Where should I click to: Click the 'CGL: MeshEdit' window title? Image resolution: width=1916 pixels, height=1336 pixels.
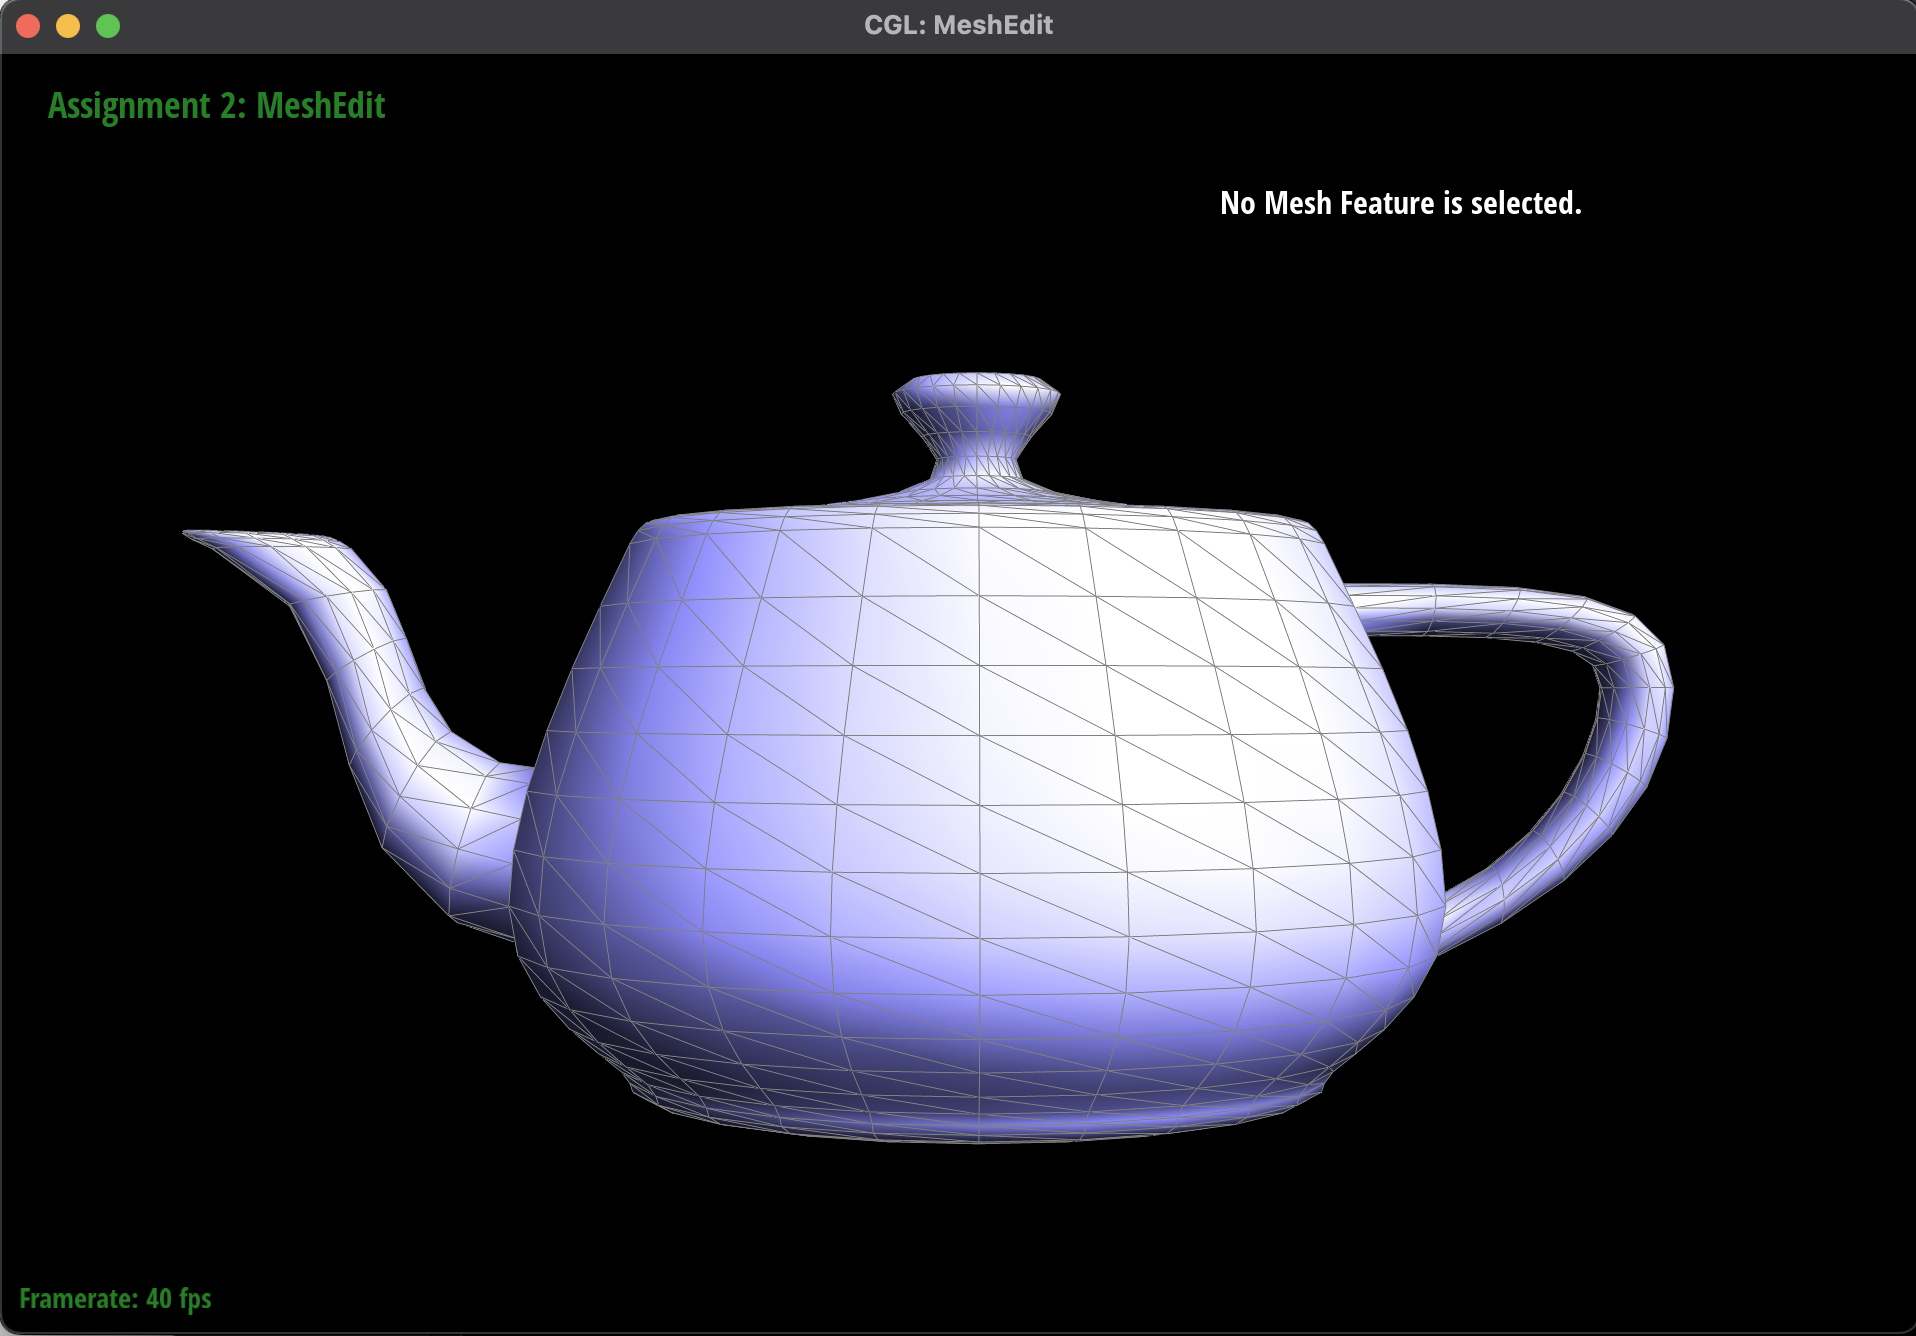click(x=958, y=25)
